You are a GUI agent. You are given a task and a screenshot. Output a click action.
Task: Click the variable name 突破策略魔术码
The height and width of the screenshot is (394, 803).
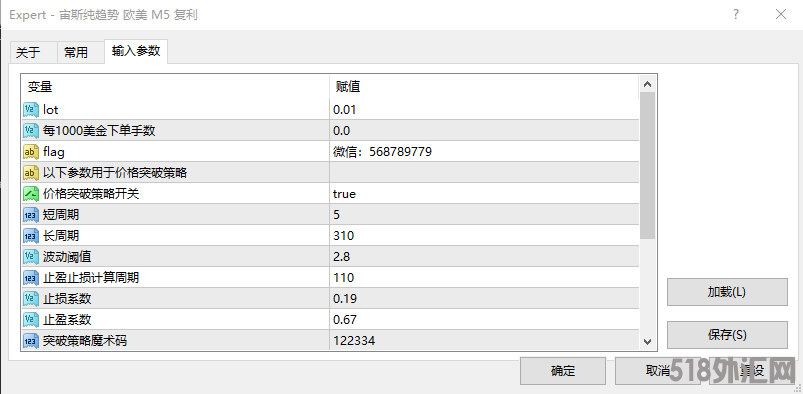(85, 341)
